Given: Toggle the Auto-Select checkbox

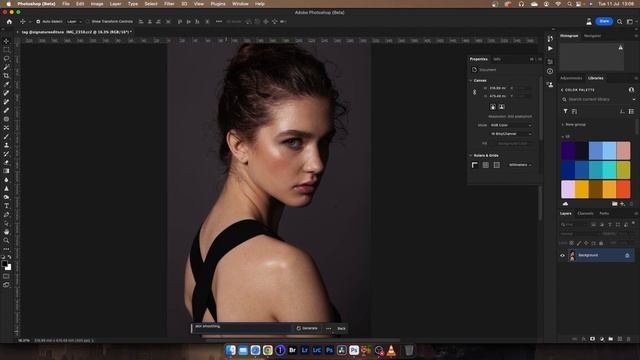Looking at the screenshot, I should 38,22.
